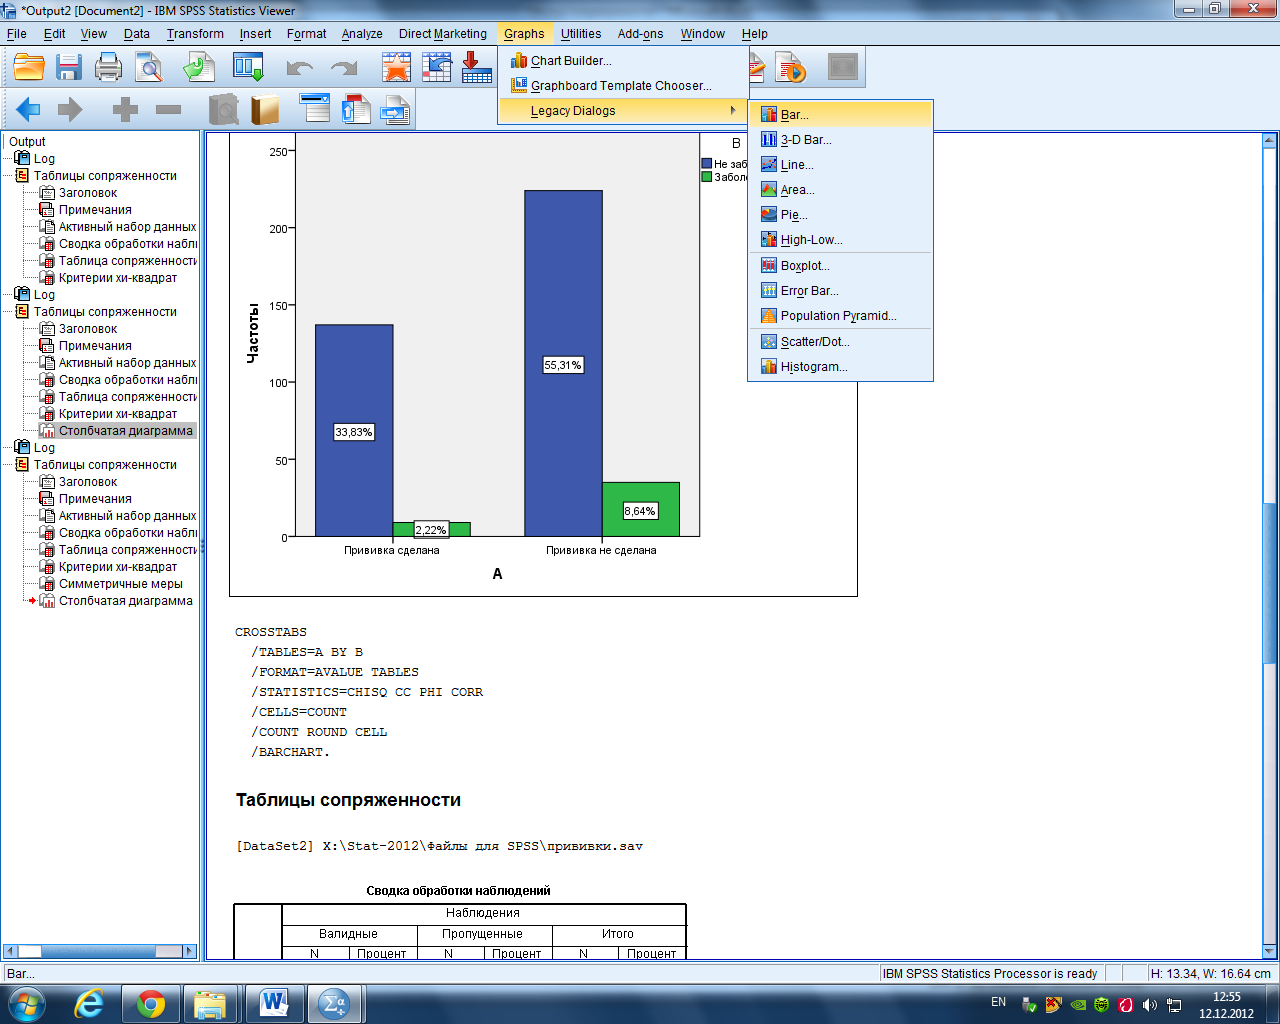Click the Go to Case icon

(x=437, y=67)
